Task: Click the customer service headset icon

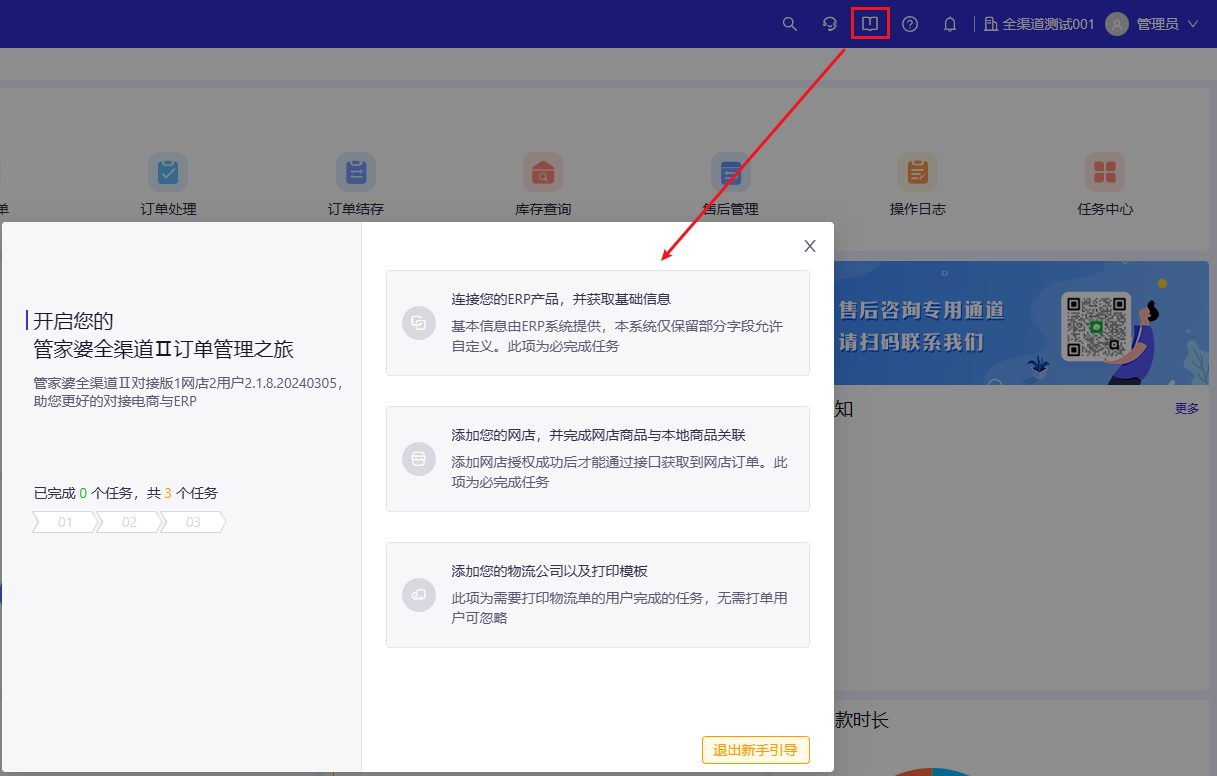Action: (x=830, y=24)
